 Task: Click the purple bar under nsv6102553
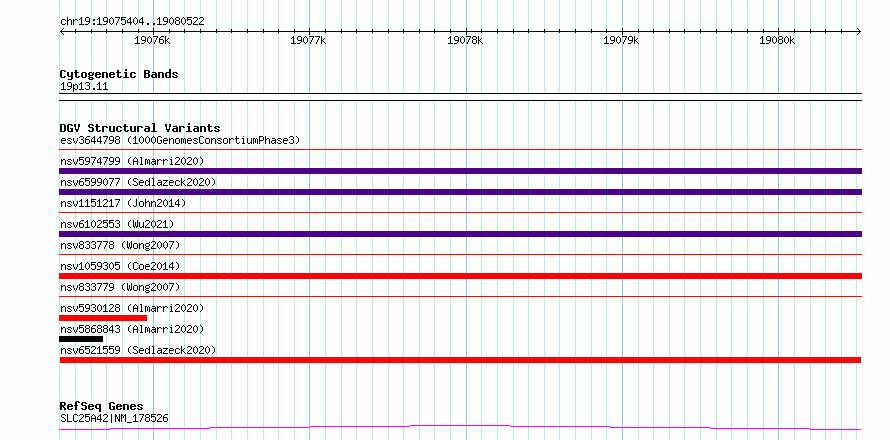(x=460, y=234)
